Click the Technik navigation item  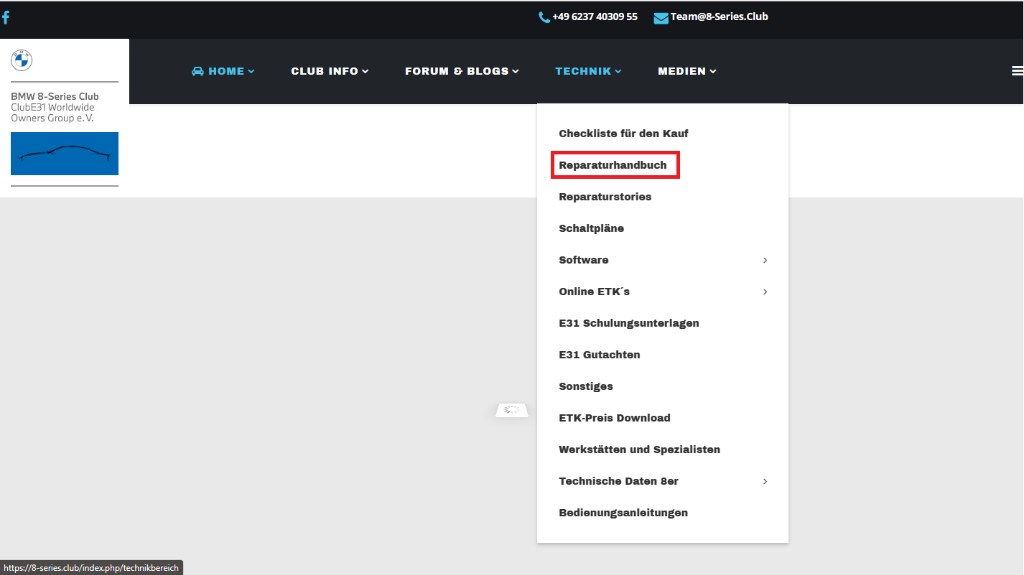pos(588,71)
